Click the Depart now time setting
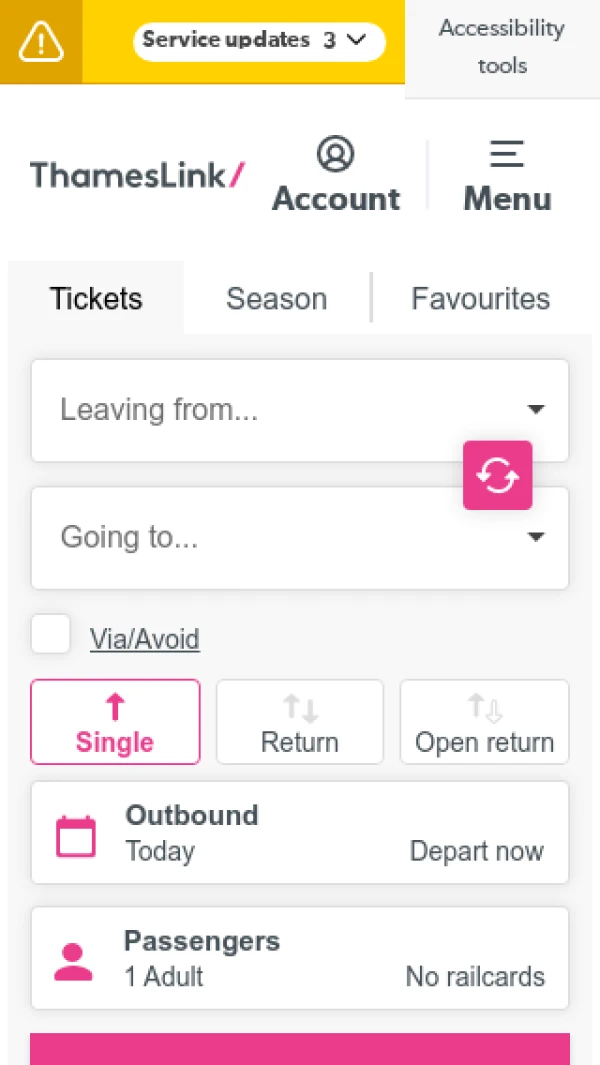The image size is (600, 1065). click(477, 851)
